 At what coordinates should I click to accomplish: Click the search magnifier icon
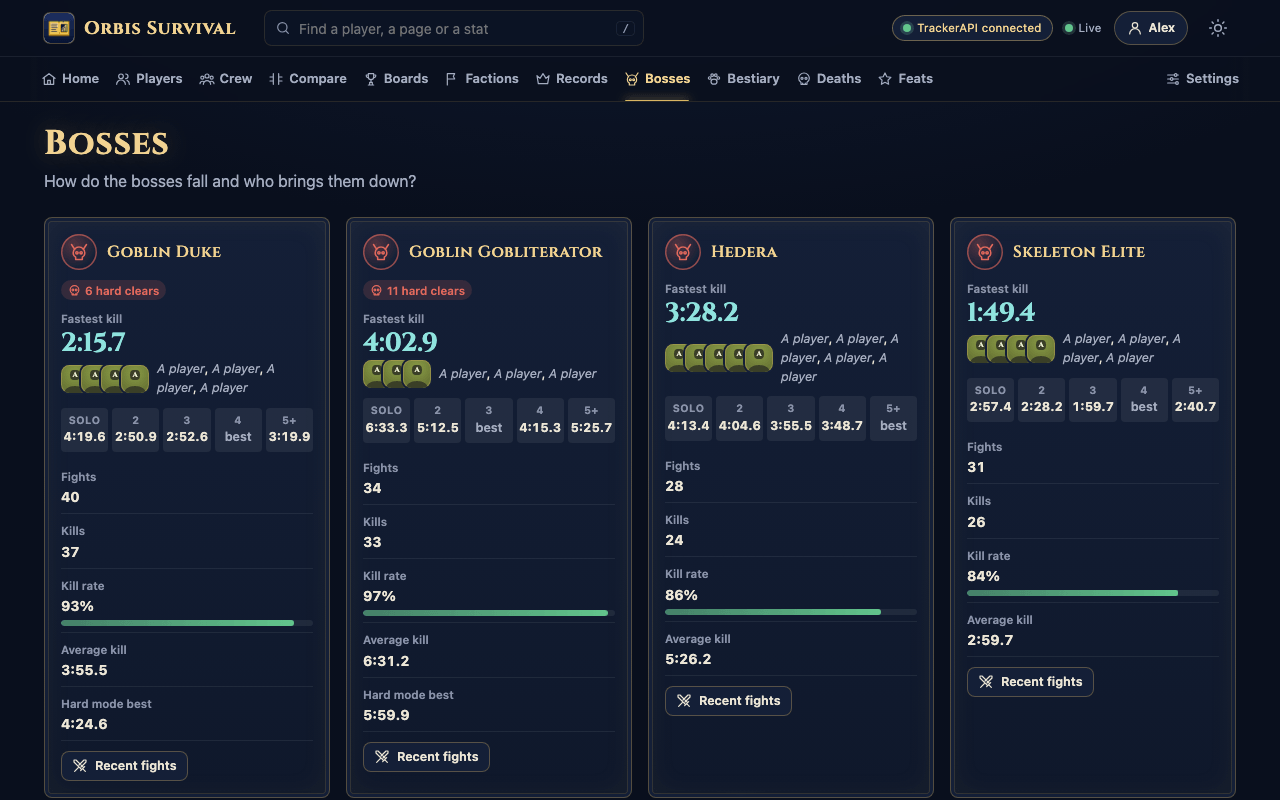click(x=283, y=29)
